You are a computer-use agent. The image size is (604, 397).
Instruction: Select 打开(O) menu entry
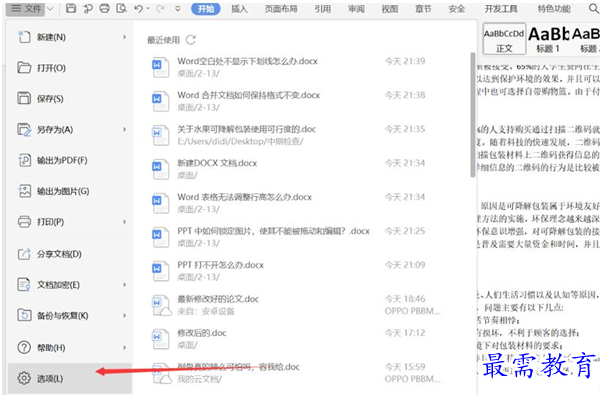(x=70, y=68)
